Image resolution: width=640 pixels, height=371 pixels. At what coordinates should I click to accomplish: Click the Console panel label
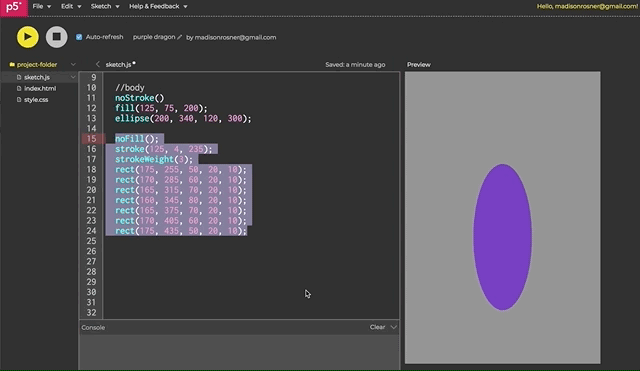(x=93, y=327)
